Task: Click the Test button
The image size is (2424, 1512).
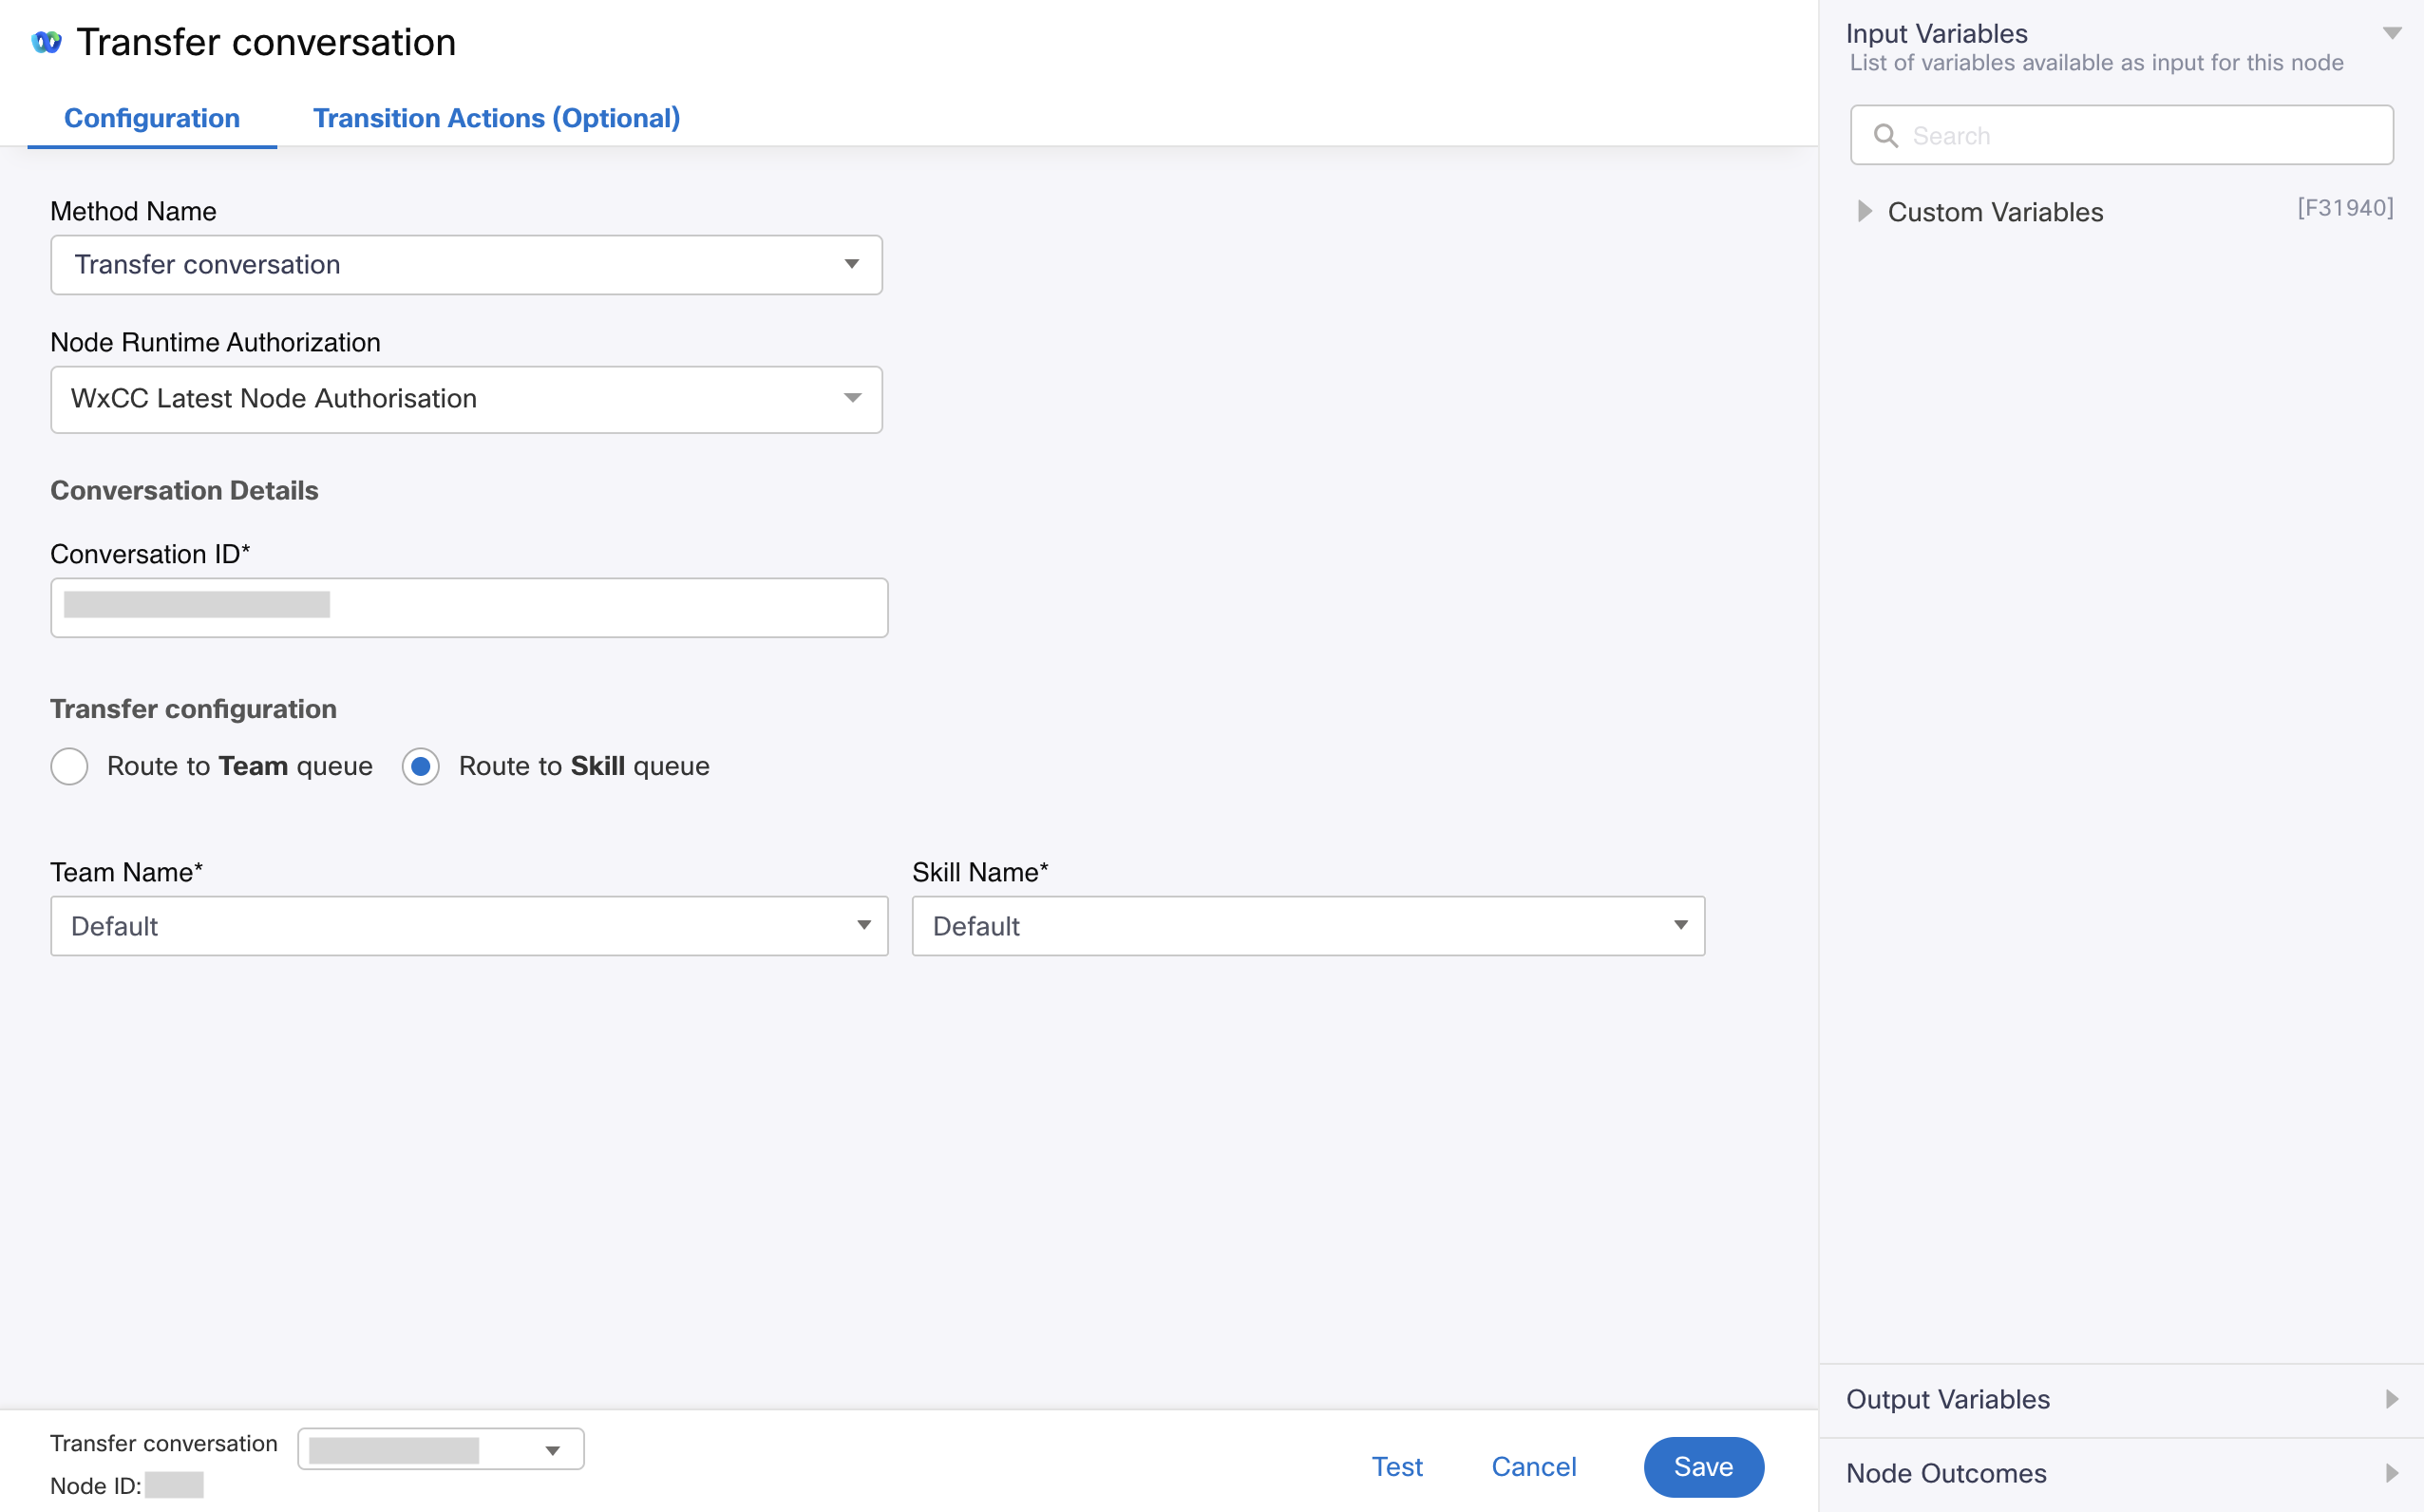Action: click(x=1396, y=1466)
